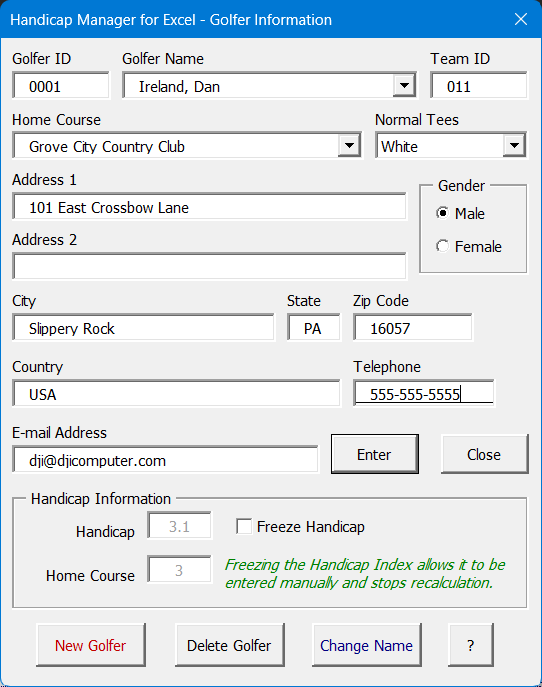Click the Zip Code field
Screen dimensions: 542x687
click(413, 328)
